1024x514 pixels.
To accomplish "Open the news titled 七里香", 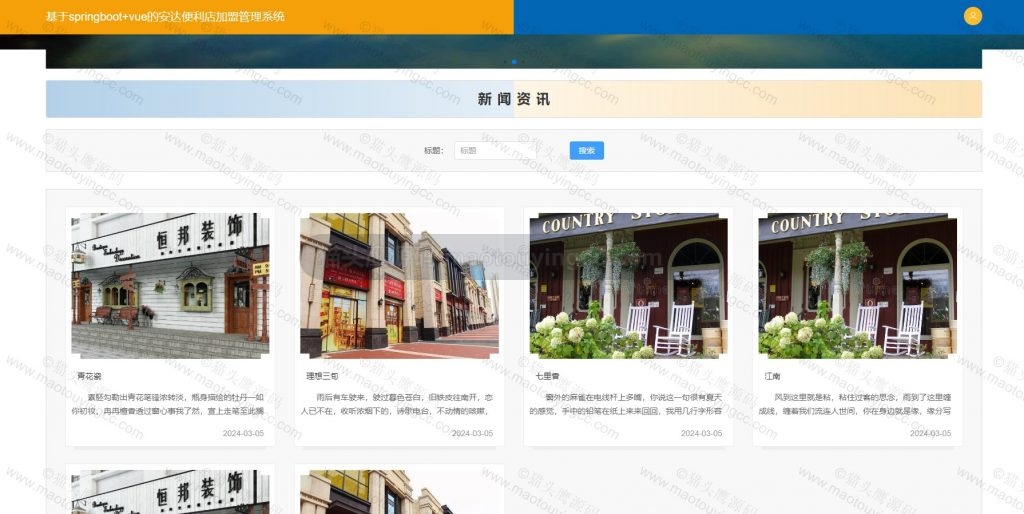I will [547, 376].
